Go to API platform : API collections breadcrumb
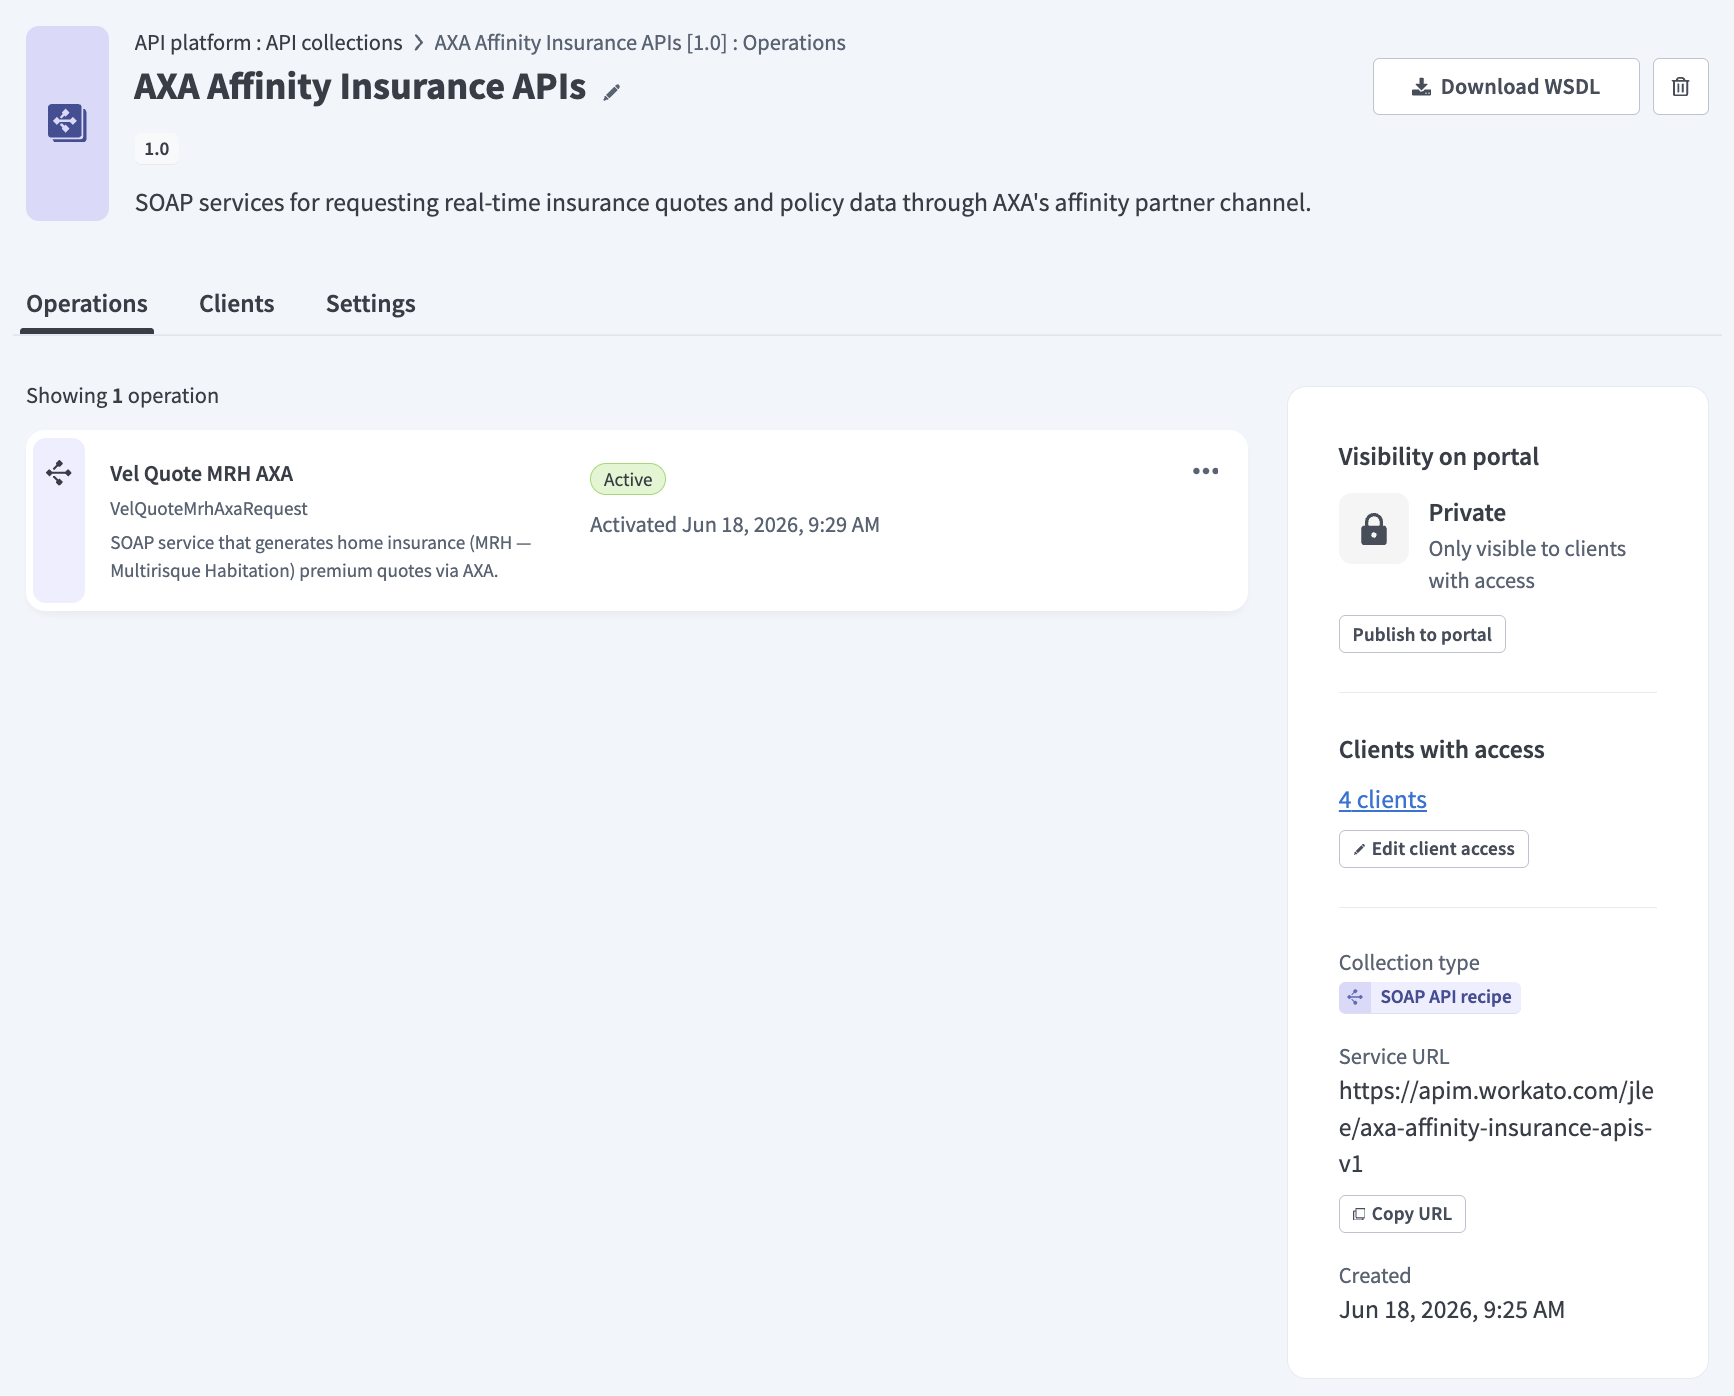 [268, 43]
